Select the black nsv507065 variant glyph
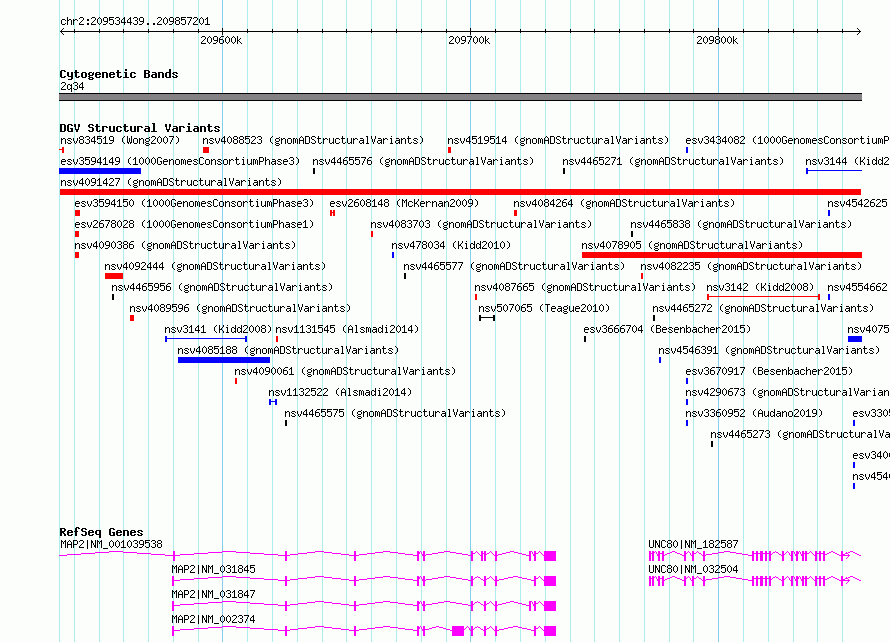Screen dimensions: 890x642 (x=487, y=318)
